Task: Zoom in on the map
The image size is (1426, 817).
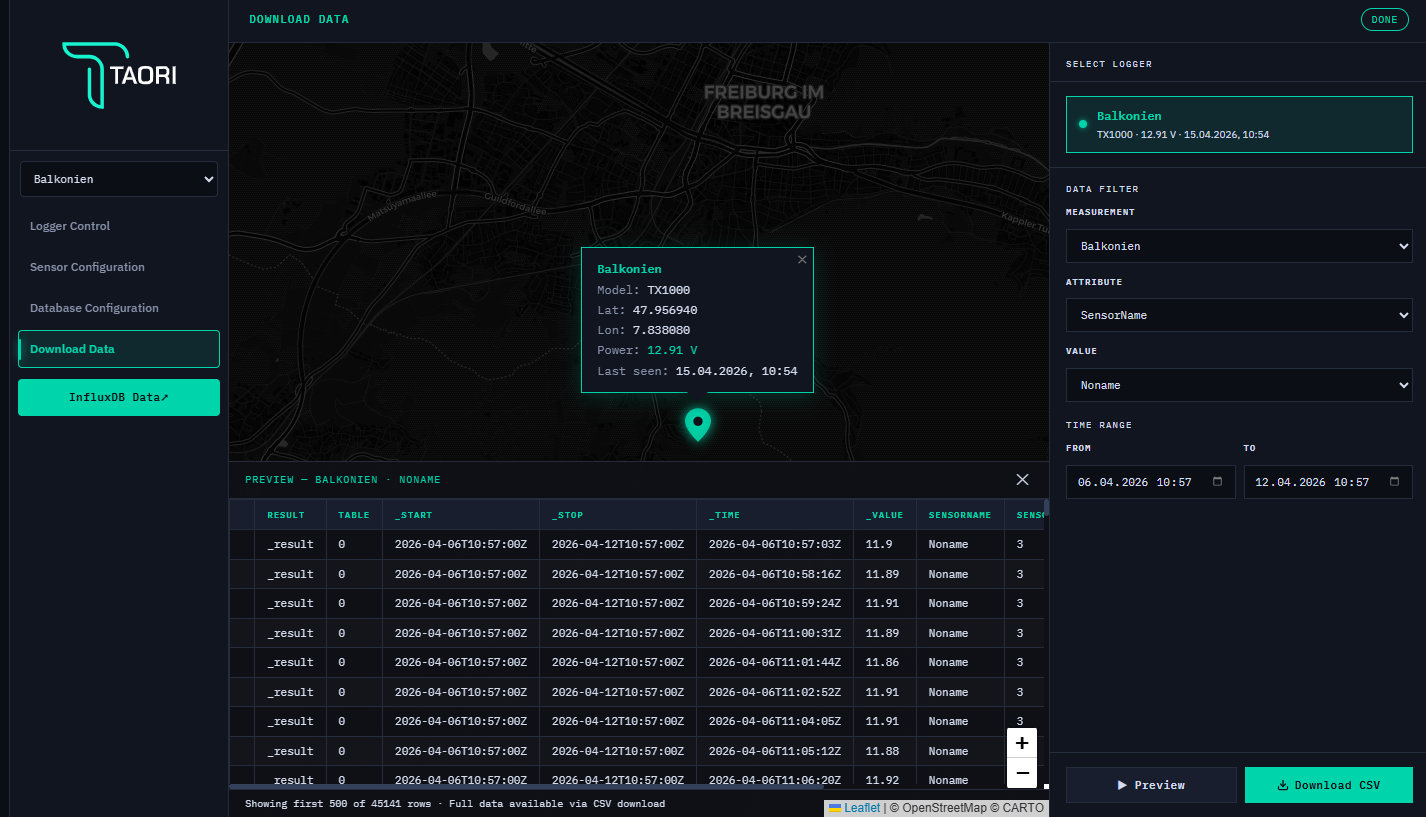Action: [x=1021, y=744]
